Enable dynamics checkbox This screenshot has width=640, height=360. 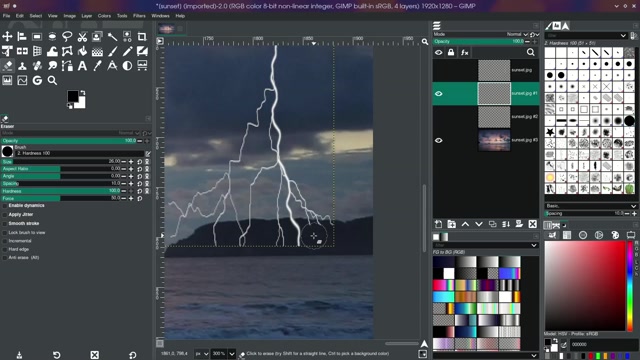5,206
